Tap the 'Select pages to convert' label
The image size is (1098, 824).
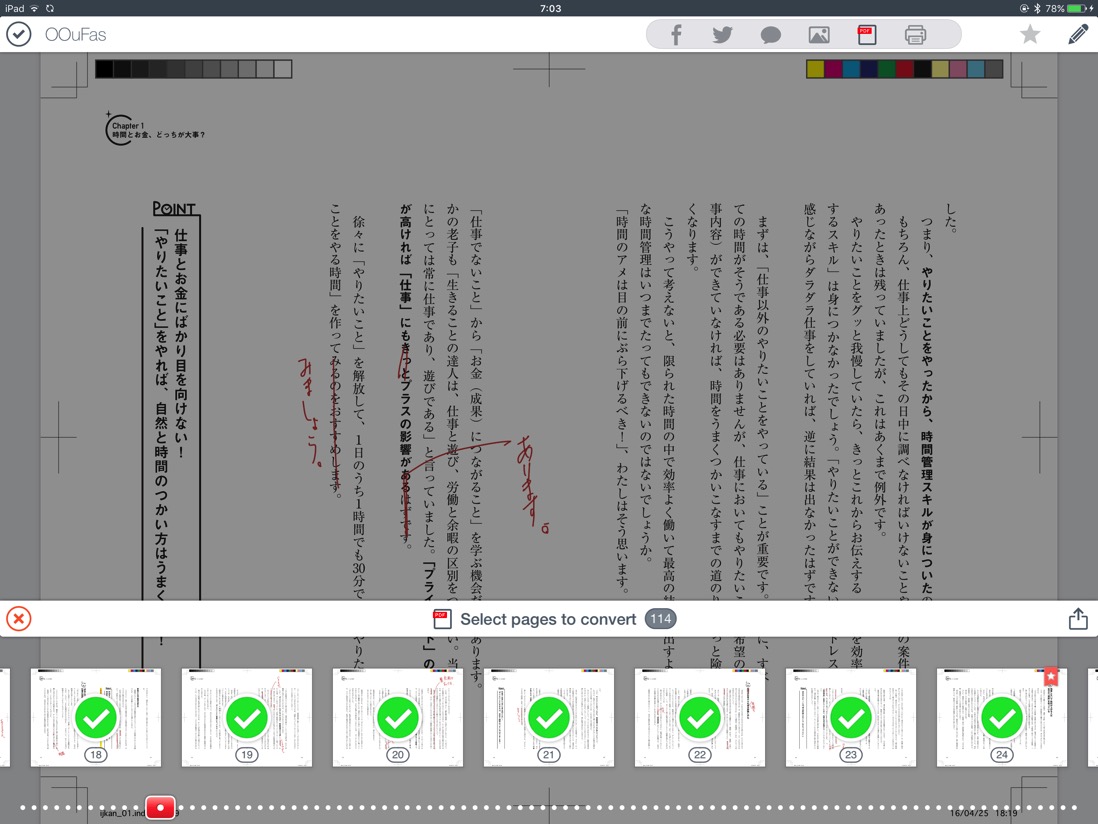(548, 619)
